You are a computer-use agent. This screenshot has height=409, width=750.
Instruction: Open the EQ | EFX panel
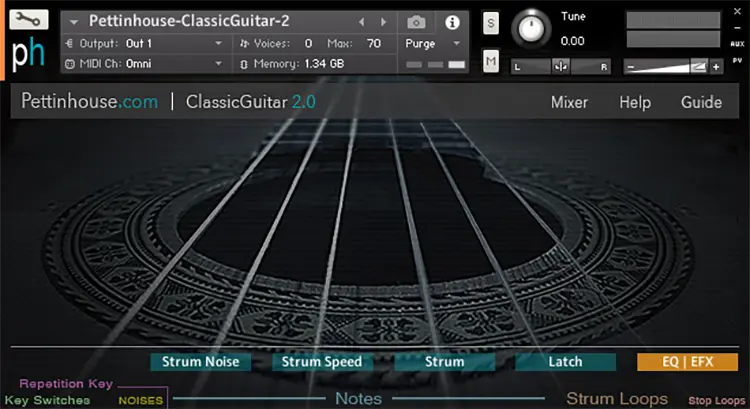click(687, 362)
